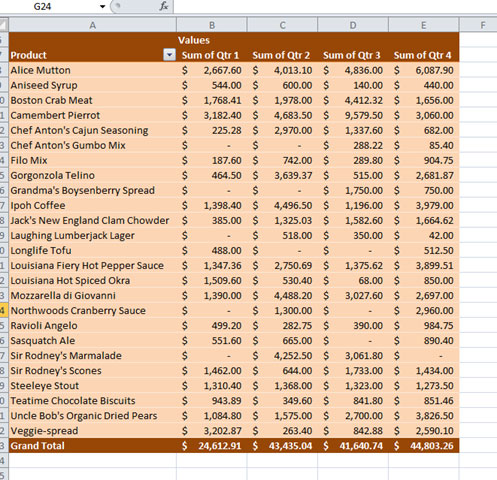Select column B header

[x=212, y=25]
